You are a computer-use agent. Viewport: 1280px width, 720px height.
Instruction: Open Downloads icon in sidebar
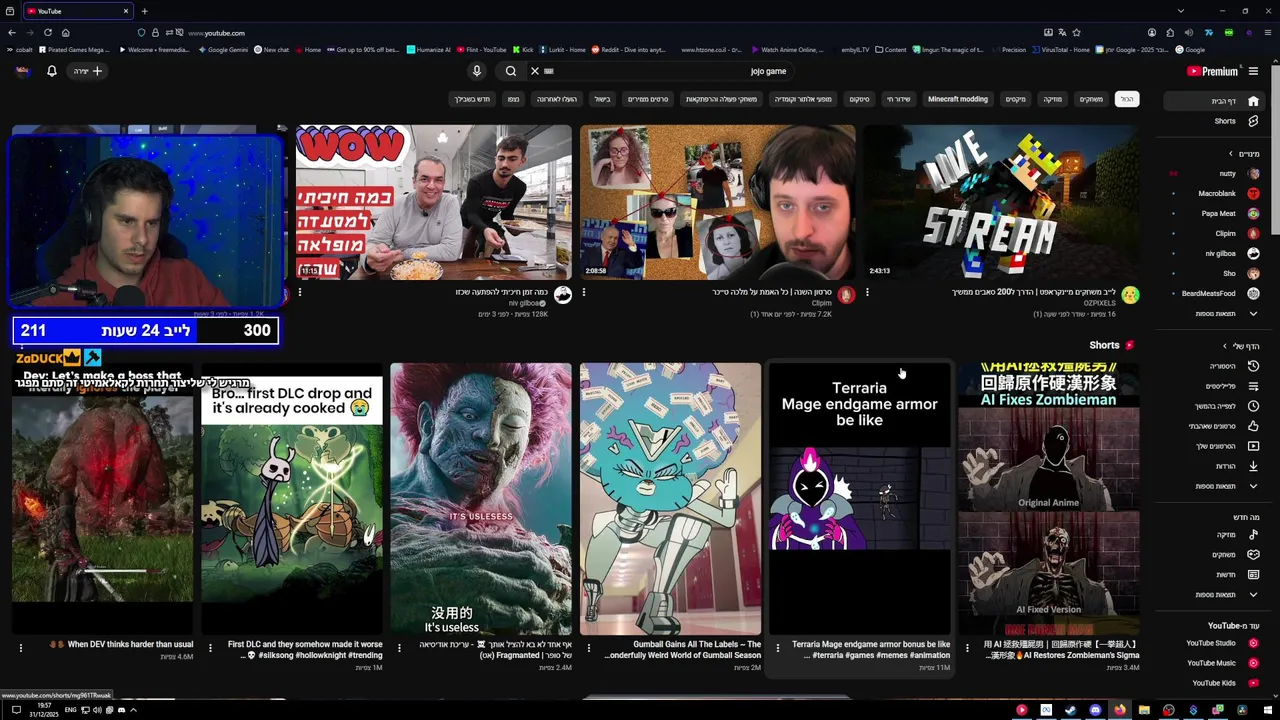(x=1253, y=466)
